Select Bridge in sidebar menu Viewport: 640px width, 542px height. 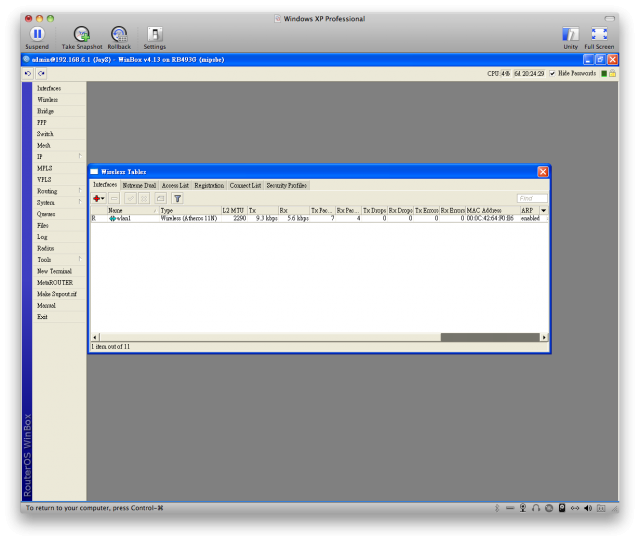[x=45, y=111]
